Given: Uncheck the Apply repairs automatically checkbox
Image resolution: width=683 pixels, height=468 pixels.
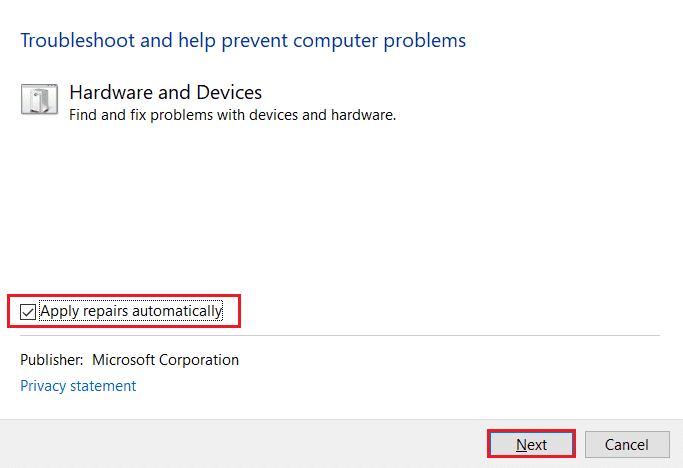Looking at the screenshot, I should tap(28, 312).
